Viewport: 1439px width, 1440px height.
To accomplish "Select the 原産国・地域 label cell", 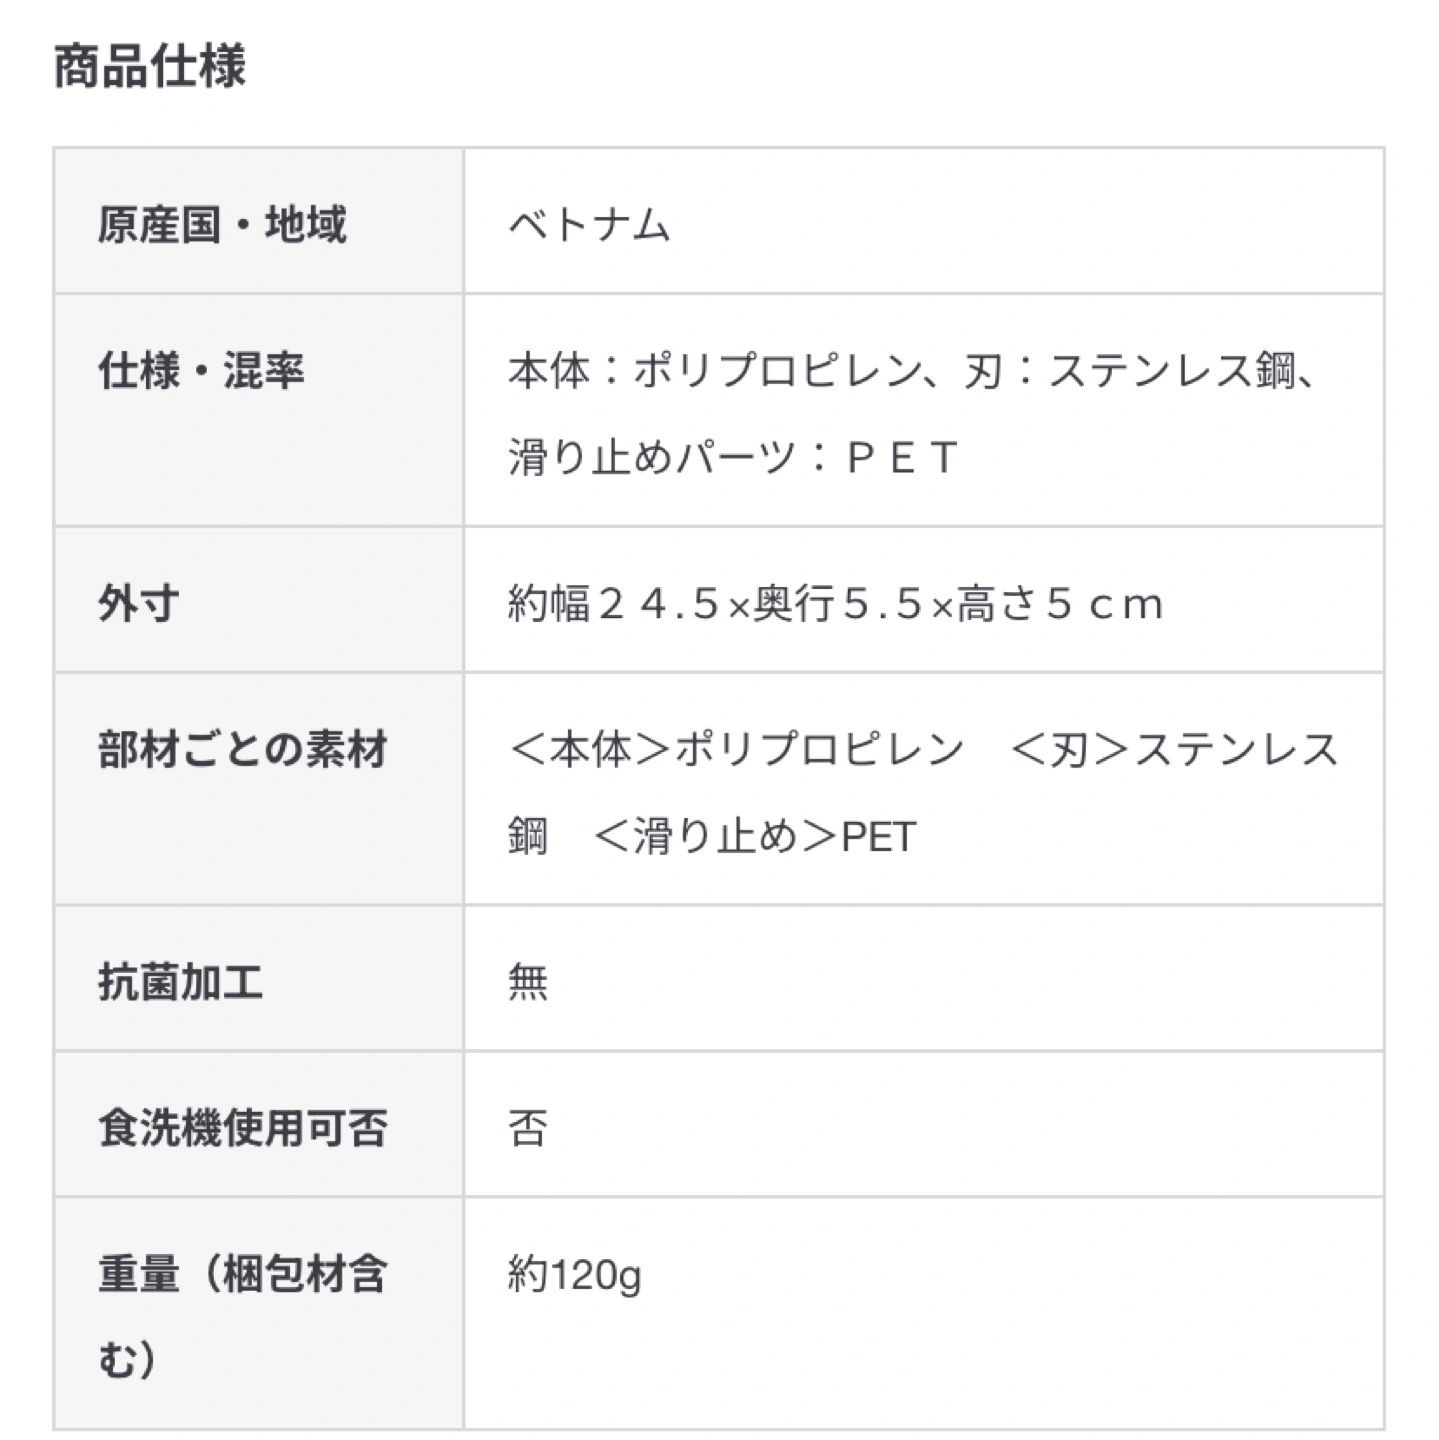I will 258,222.
